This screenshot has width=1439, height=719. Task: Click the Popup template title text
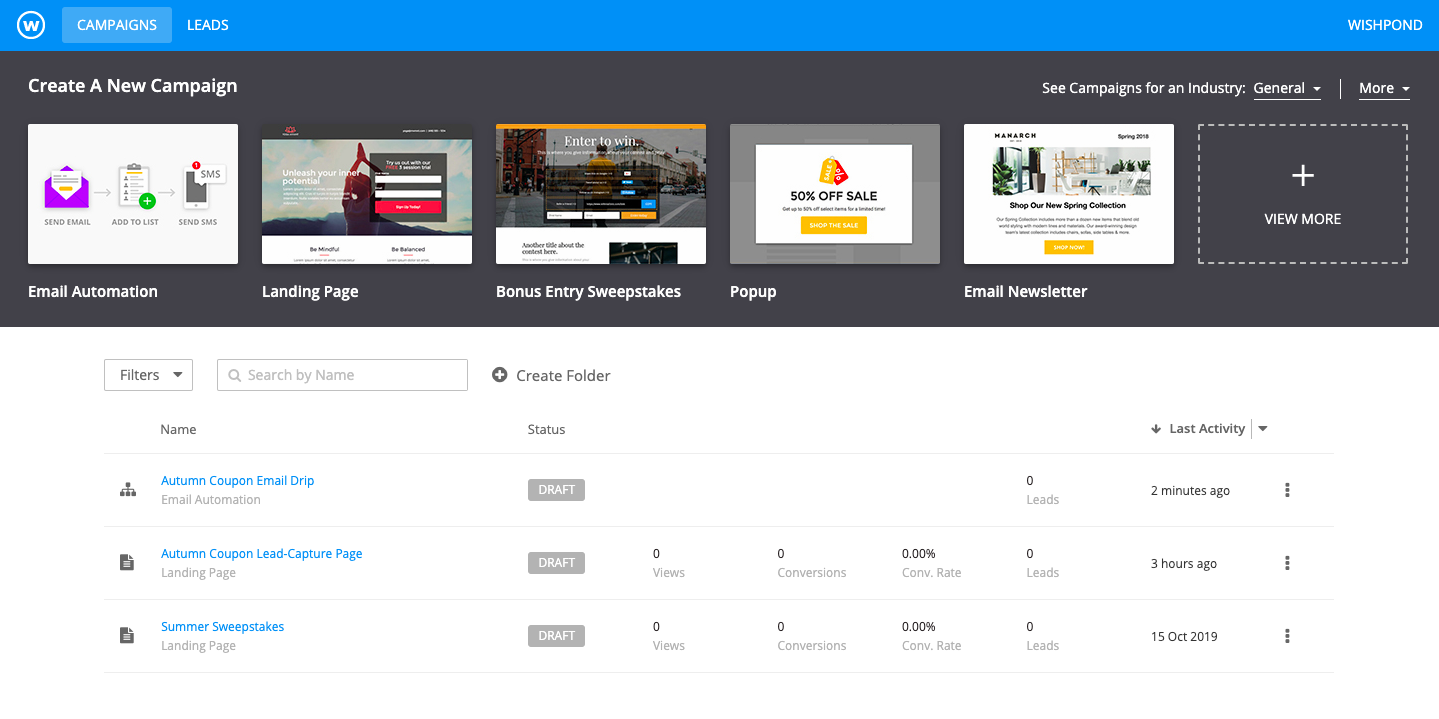(753, 292)
